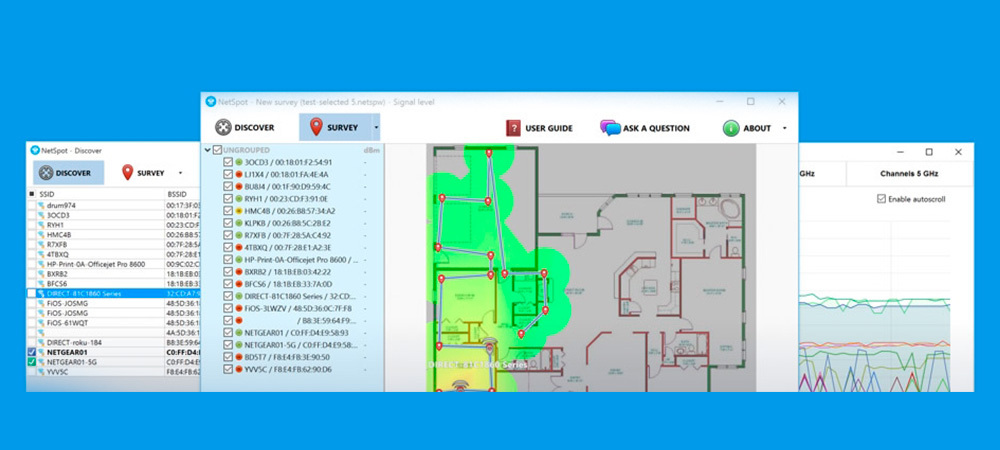Toggle the Enable autoscroll checkbox
1000x450 pixels.
pos(881,199)
